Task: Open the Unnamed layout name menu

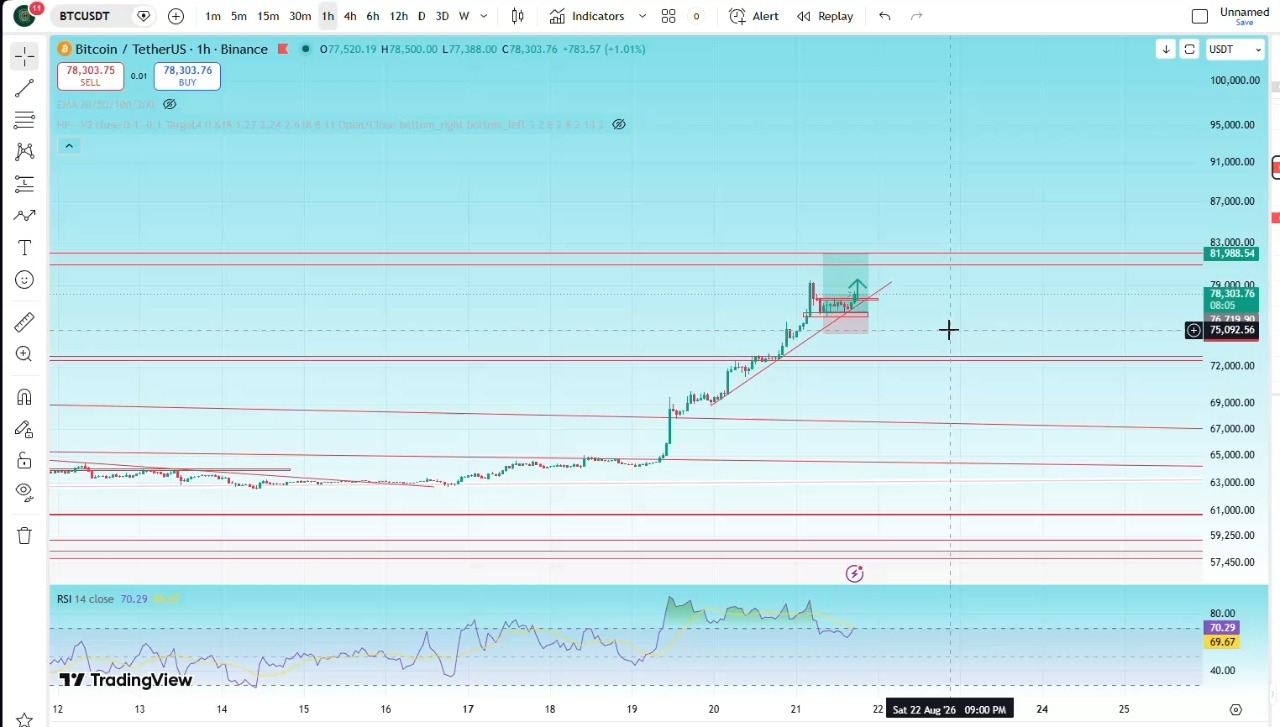Action: click(x=1244, y=12)
